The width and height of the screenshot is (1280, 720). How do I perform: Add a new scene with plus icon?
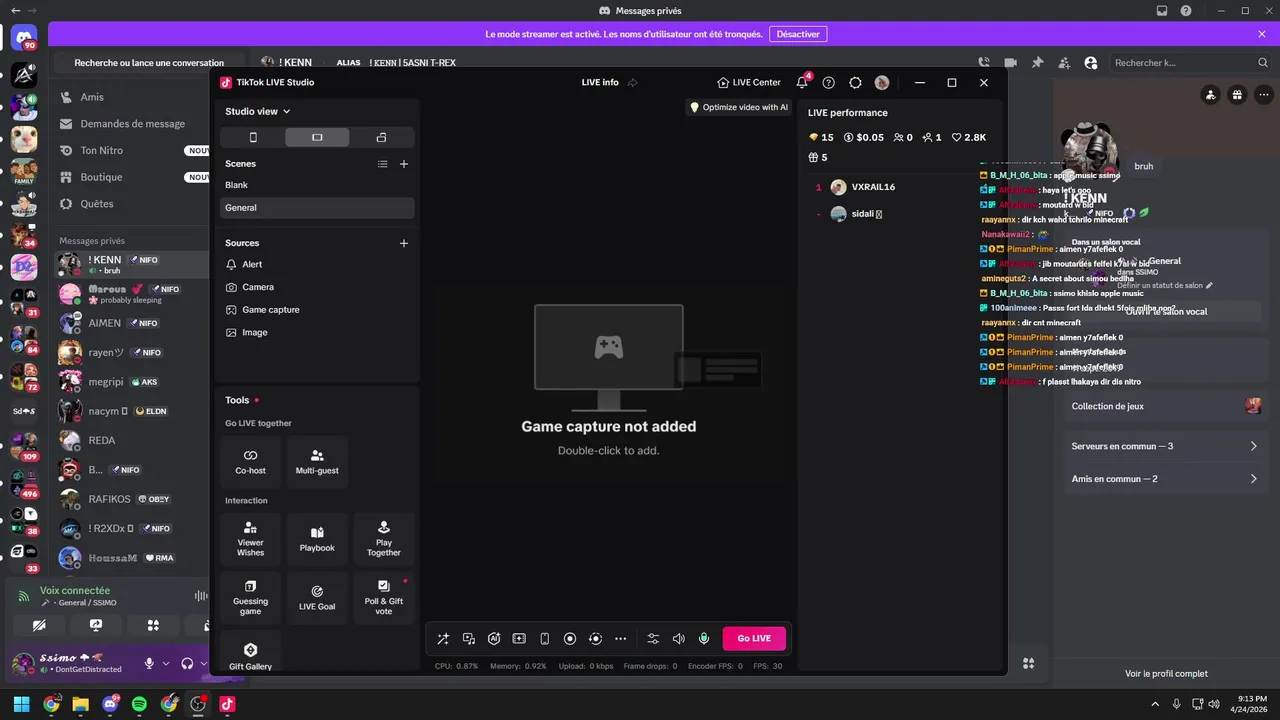click(x=404, y=164)
